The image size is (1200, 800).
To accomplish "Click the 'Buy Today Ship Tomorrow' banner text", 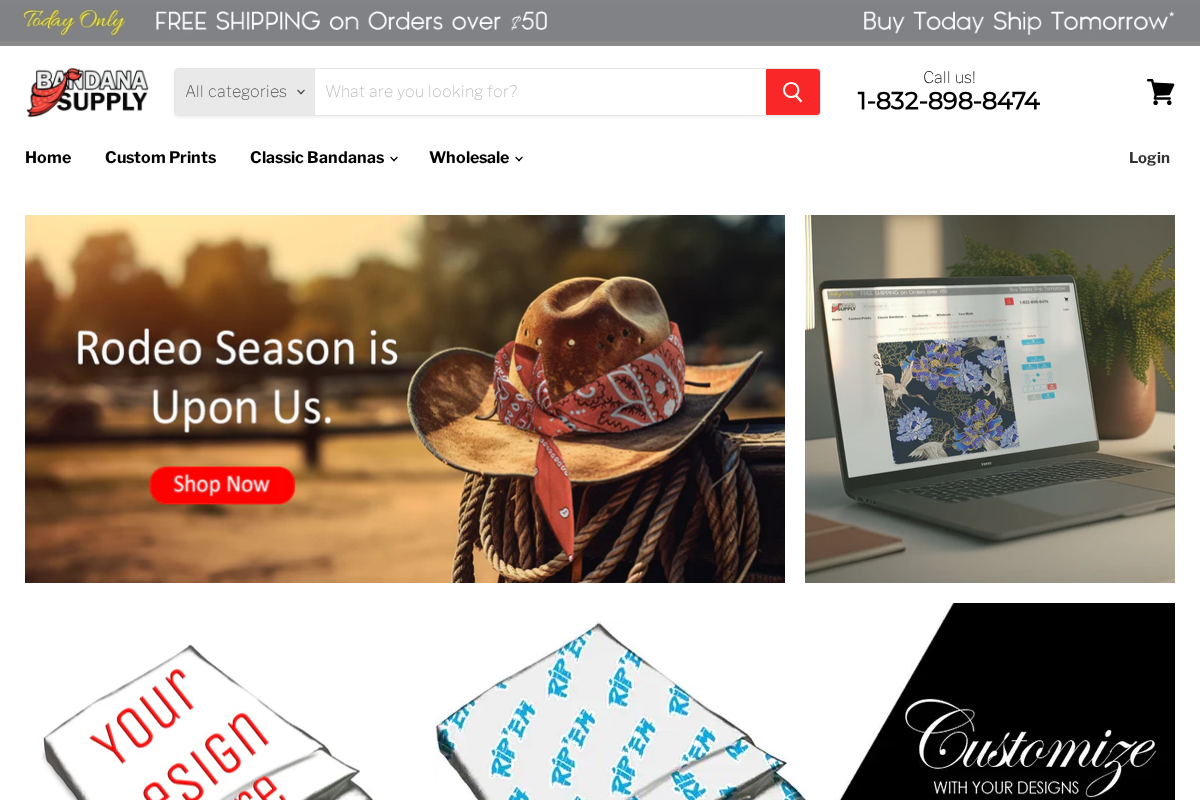I will pos(1018,21).
